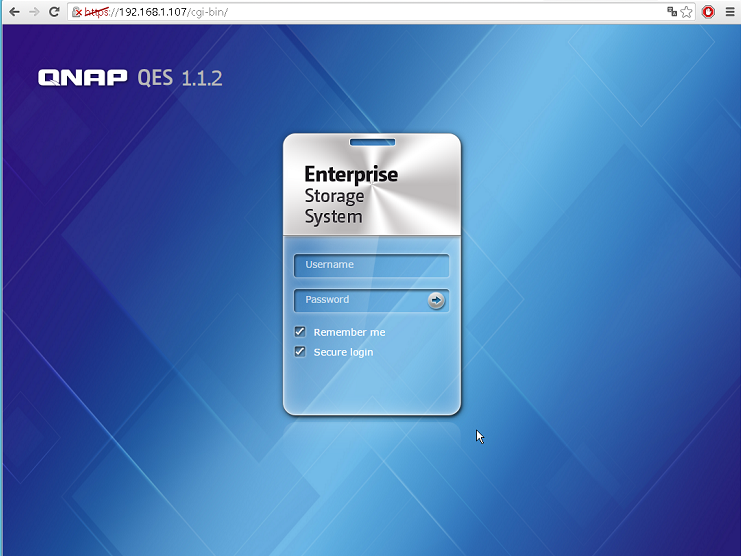Click the URL in the address bar

pyautogui.click(x=170, y=12)
